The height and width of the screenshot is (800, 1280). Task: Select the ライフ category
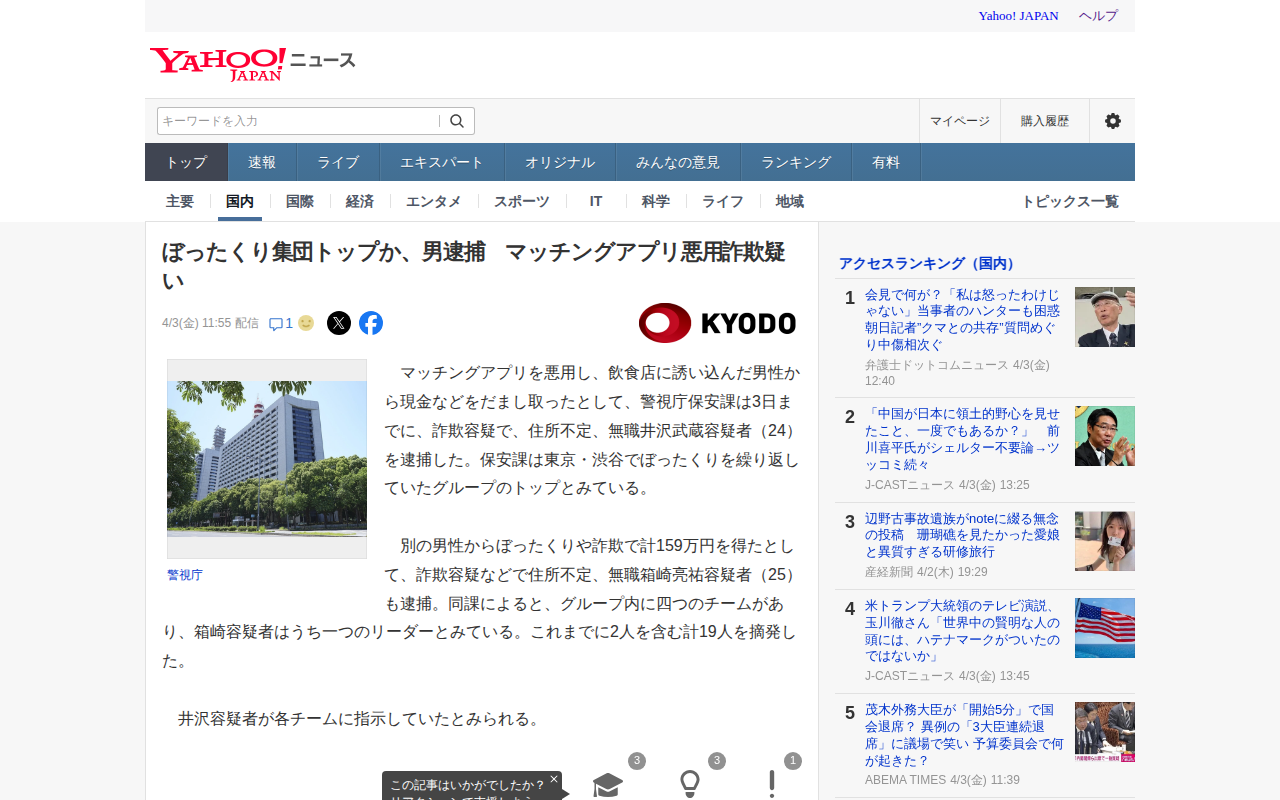[723, 201]
